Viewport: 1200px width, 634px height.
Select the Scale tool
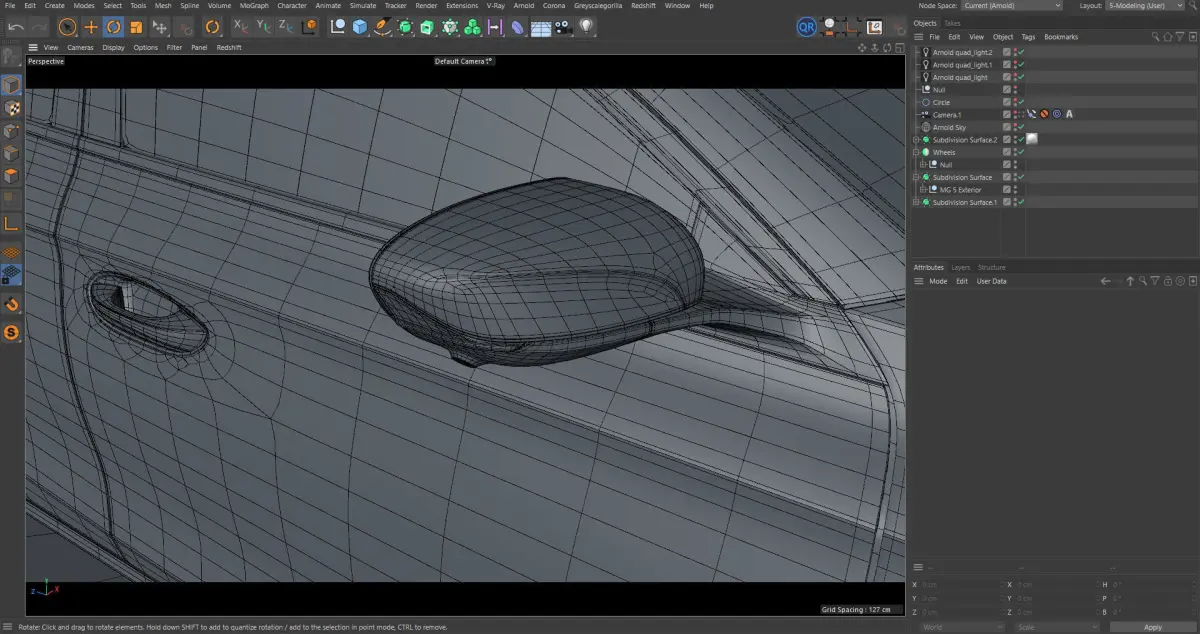click(x=137, y=27)
